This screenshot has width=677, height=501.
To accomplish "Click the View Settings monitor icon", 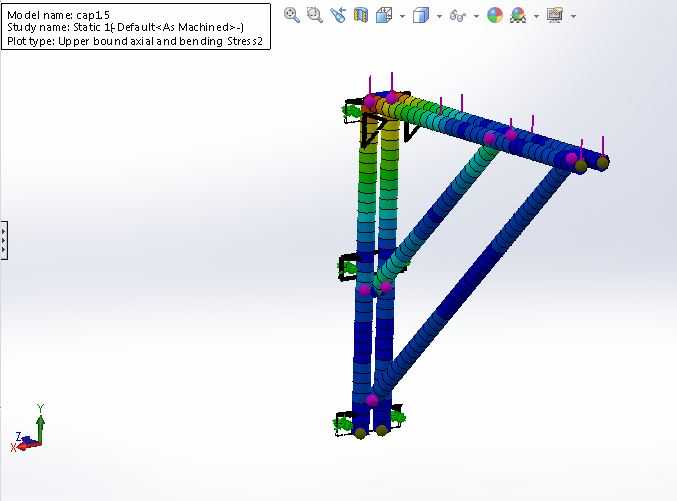I will pos(555,16).
